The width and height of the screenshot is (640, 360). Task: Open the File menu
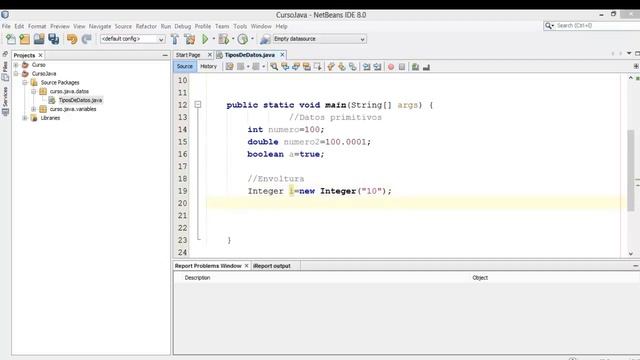coord(6,26)
